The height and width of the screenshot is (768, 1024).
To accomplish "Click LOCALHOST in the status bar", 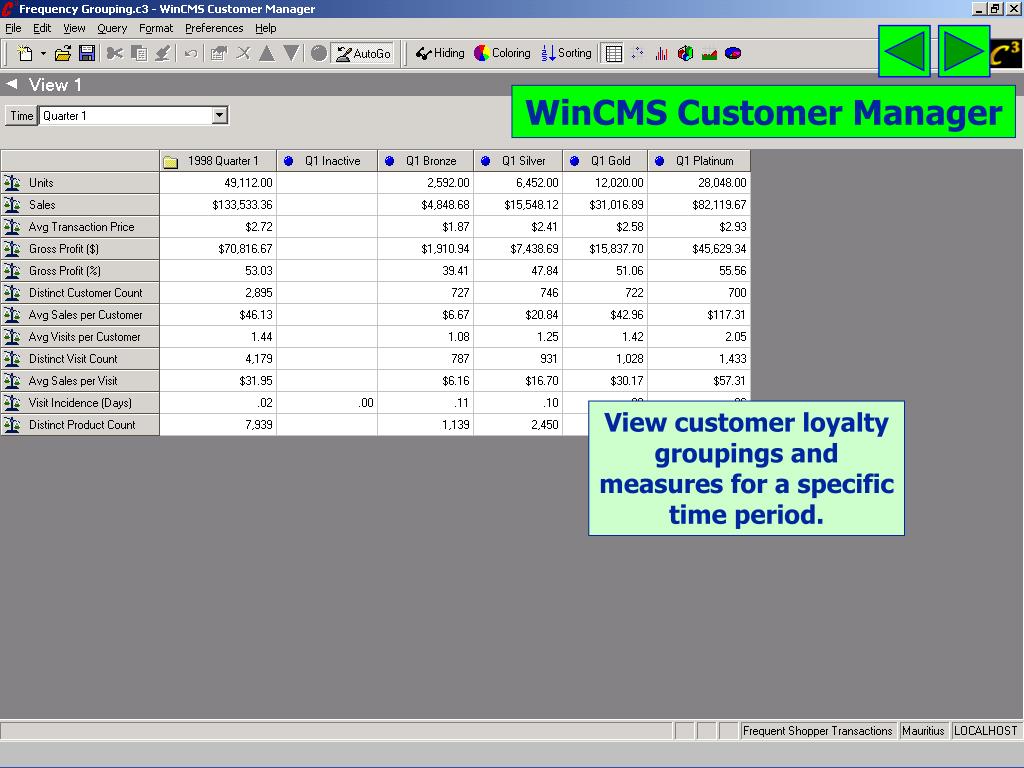I will tap(985, 731).
